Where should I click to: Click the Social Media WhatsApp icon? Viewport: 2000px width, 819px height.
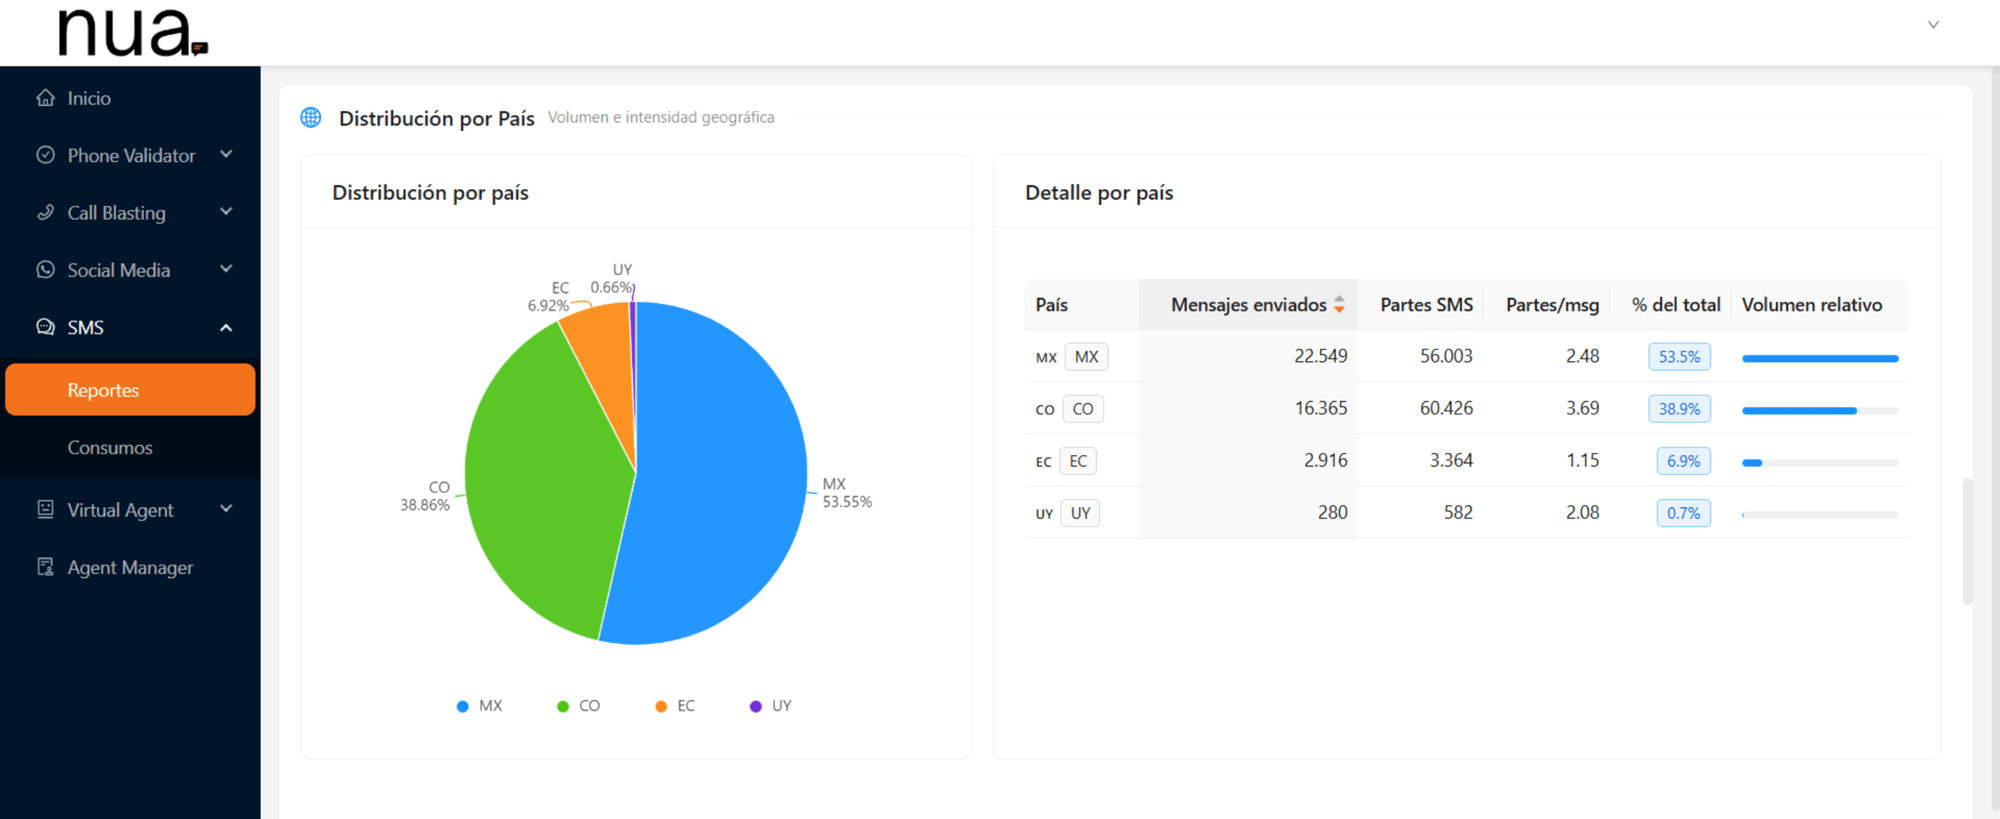pyautogui.click(x=45, y=270)
